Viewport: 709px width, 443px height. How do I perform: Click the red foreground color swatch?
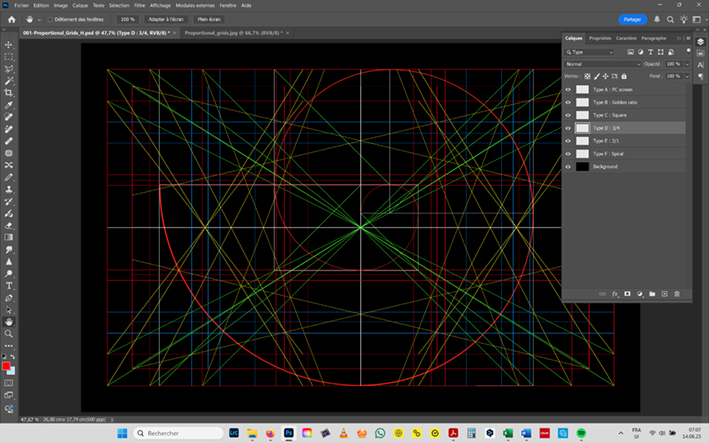[x=6, y=366]
